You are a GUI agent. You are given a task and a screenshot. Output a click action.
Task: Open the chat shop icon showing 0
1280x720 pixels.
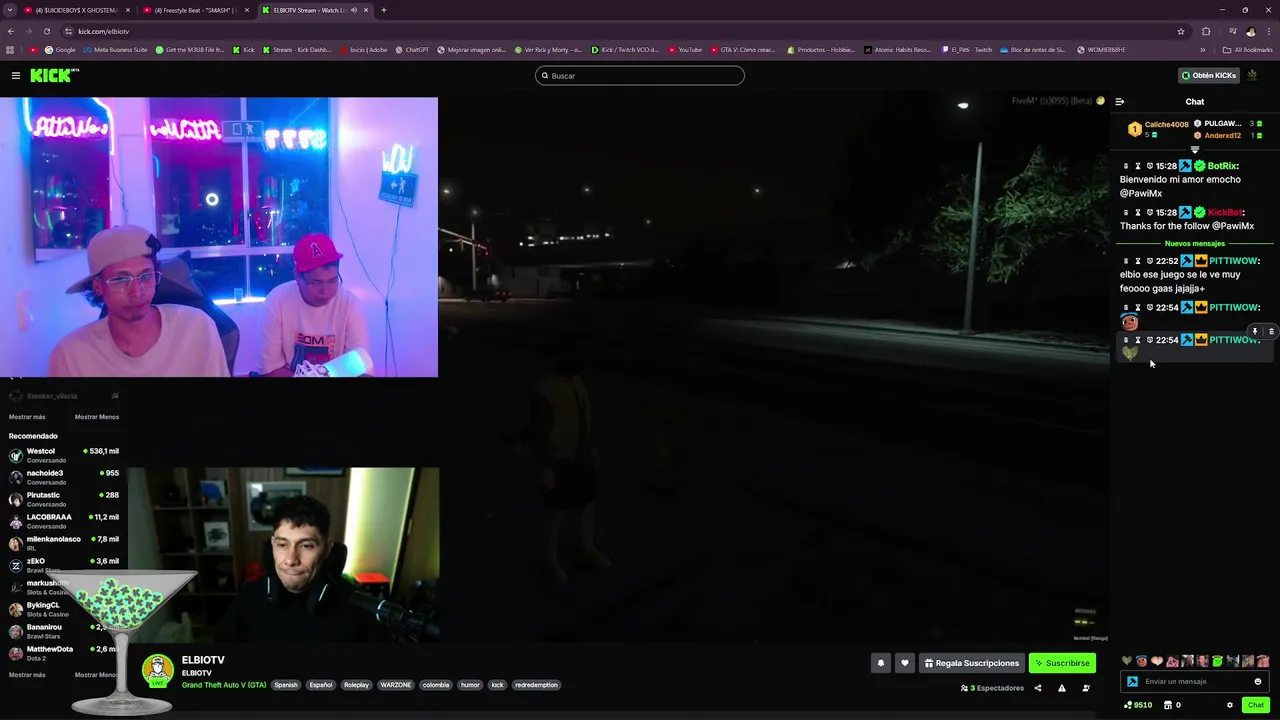[1172, 705]
